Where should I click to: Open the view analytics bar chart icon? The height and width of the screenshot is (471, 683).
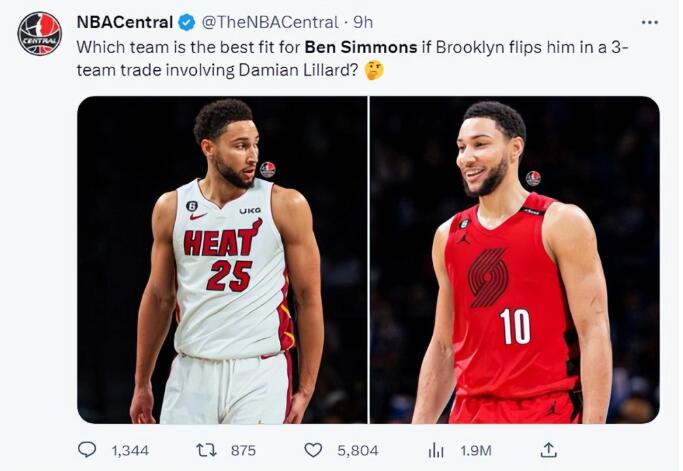click(x=435, y=450)
